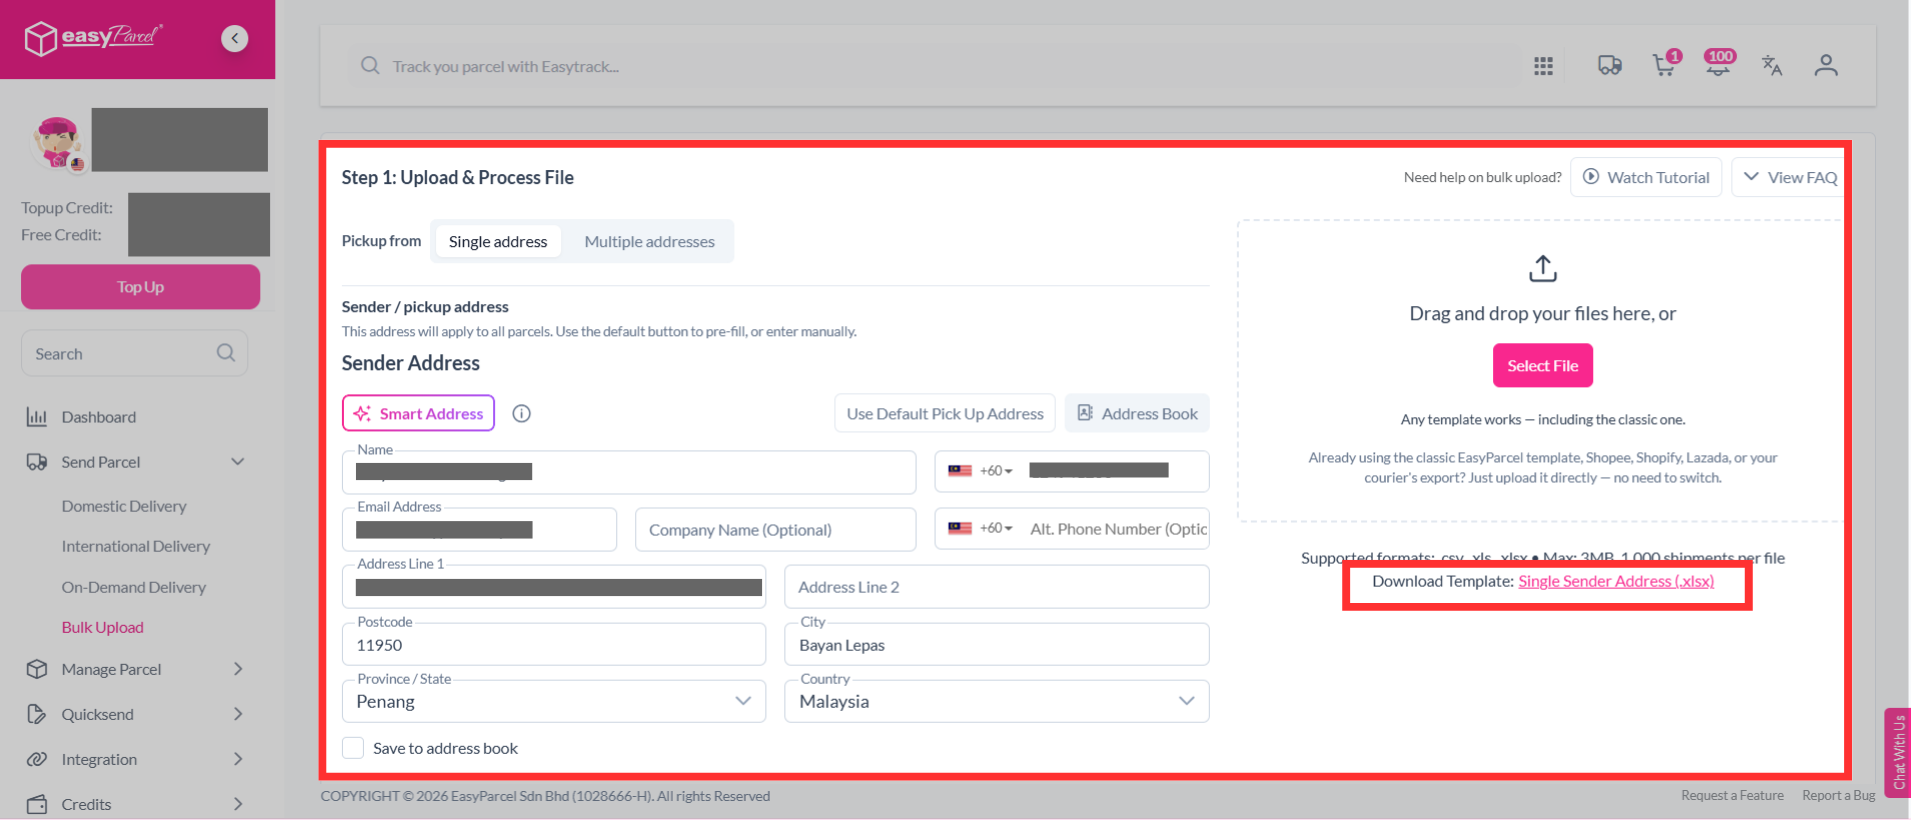
Task: Click the Smart Address button
Action: coord(418,413)
